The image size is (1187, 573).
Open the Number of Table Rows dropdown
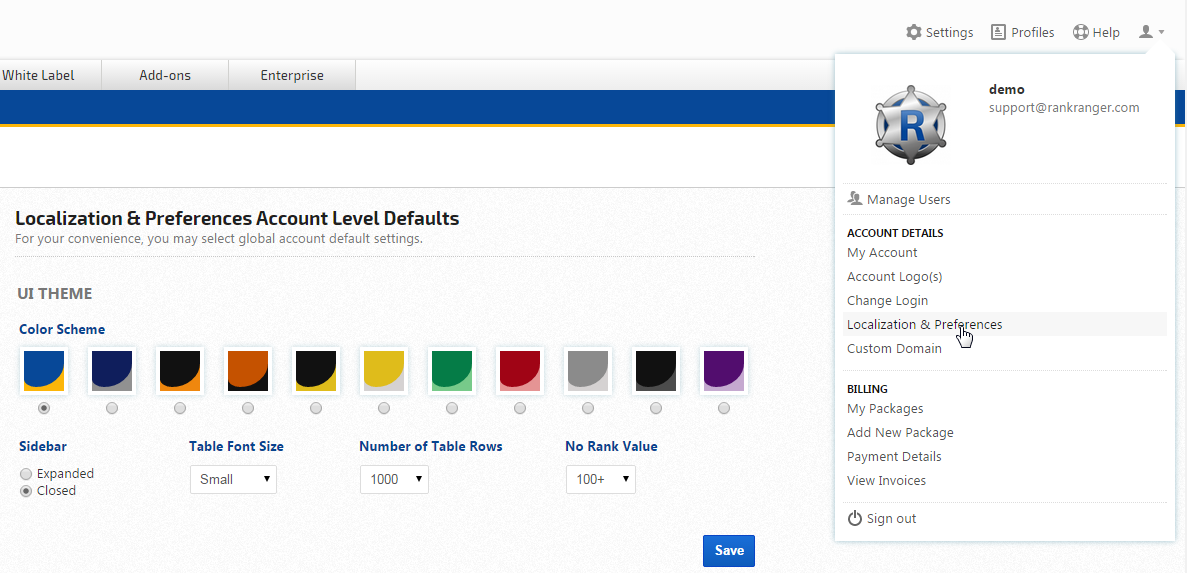tap(394, 479)
